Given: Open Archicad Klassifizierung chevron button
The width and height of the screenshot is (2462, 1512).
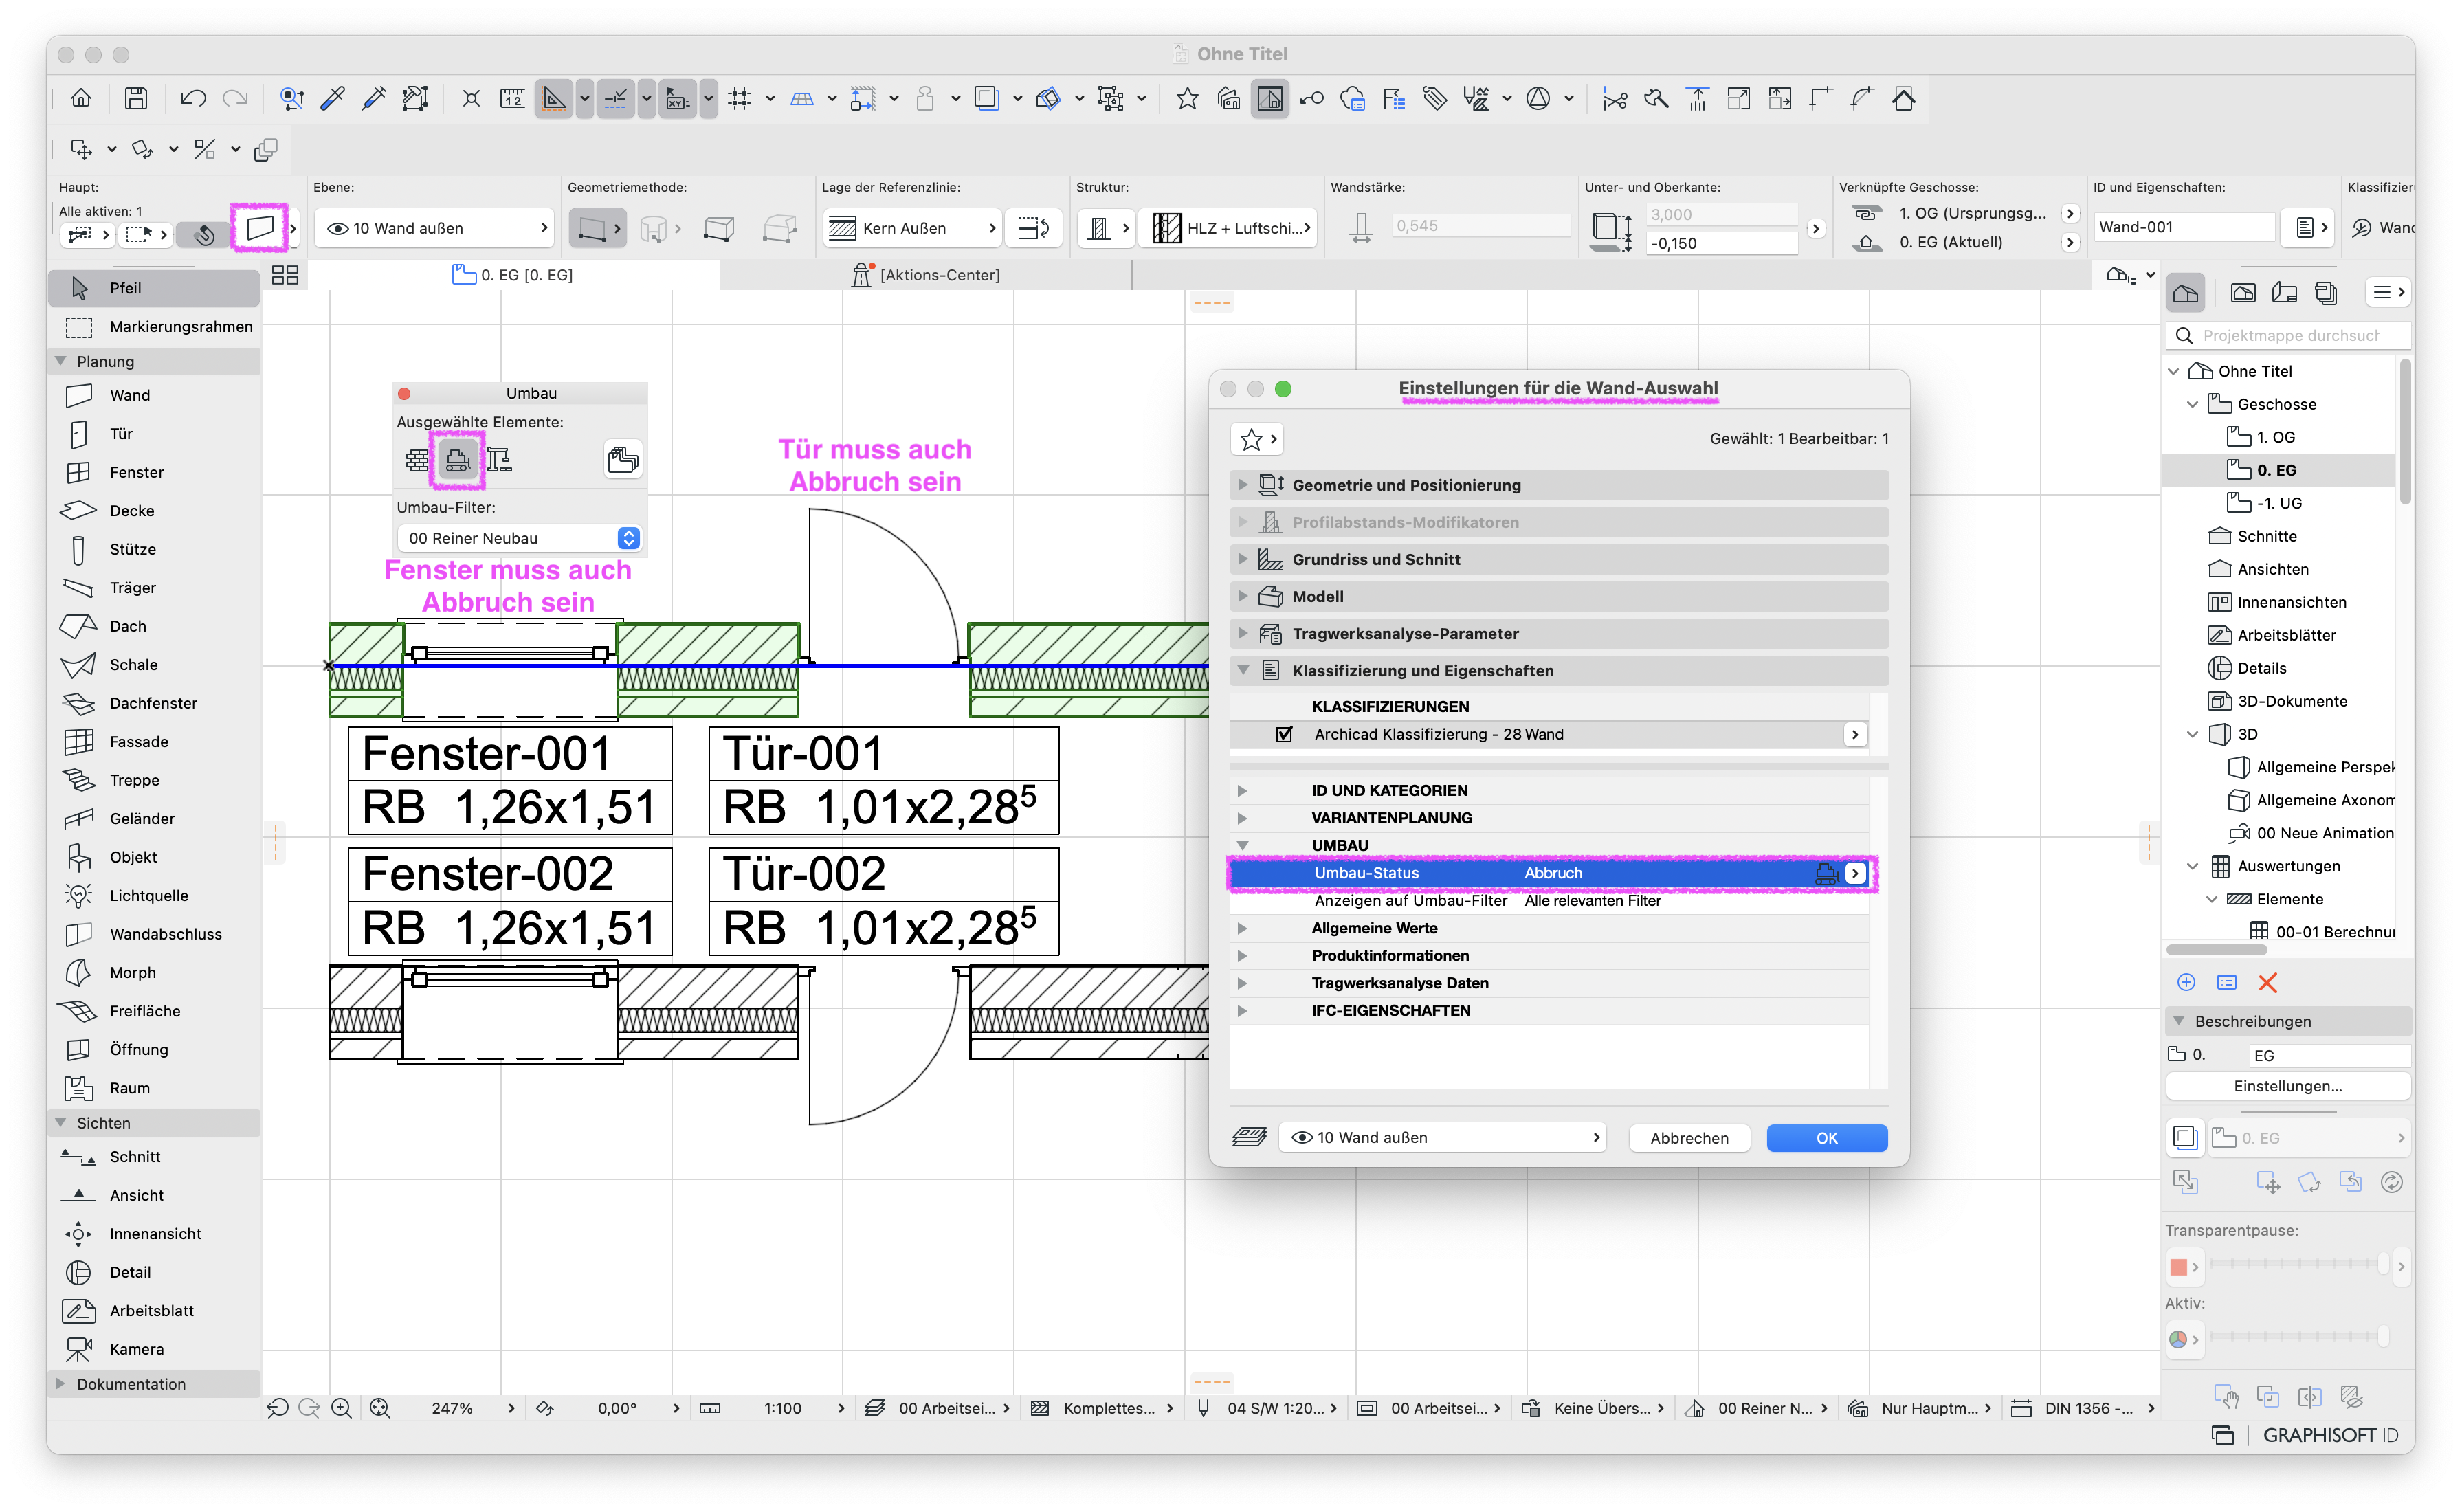Looking at the screenshot, I should 1855,734.
